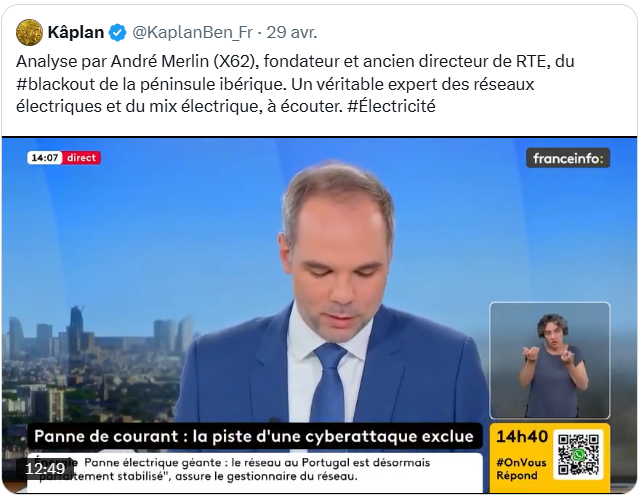This screenshot has height=498, width=642.
Task: Open the Kâplan display name
Action: (76, 32)
